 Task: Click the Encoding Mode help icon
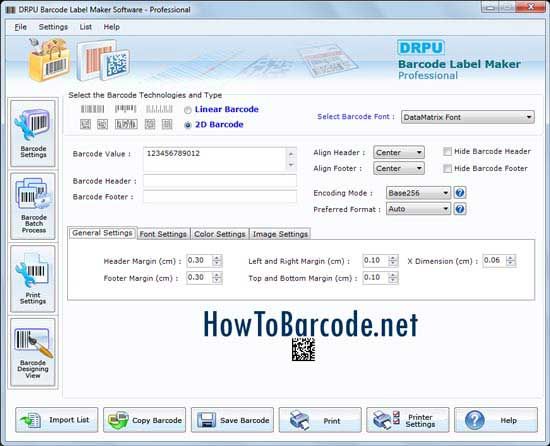pyautogui.click(x=460, y=192)
